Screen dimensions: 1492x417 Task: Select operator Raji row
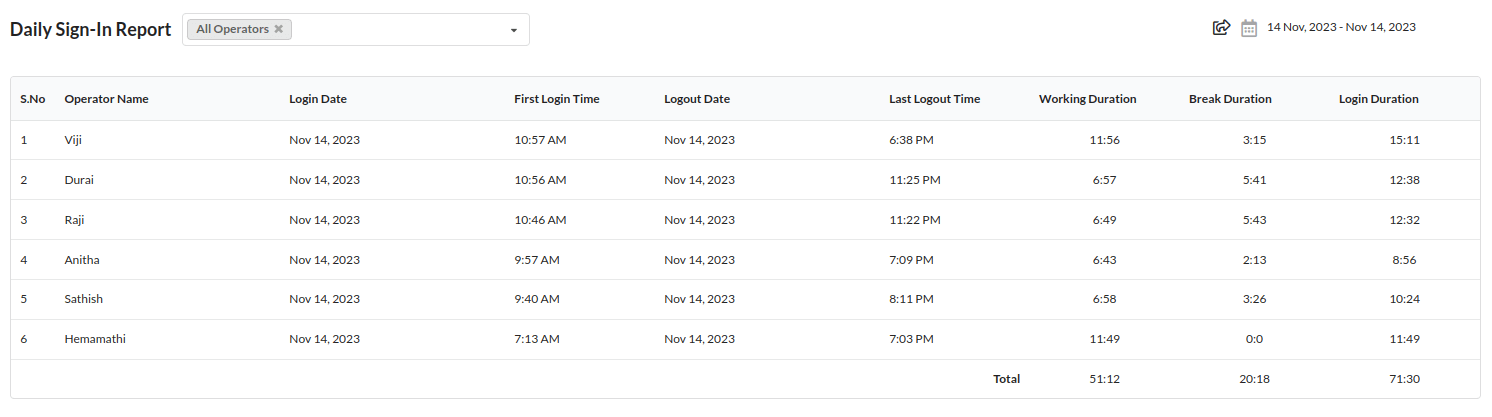coord(745,220)
